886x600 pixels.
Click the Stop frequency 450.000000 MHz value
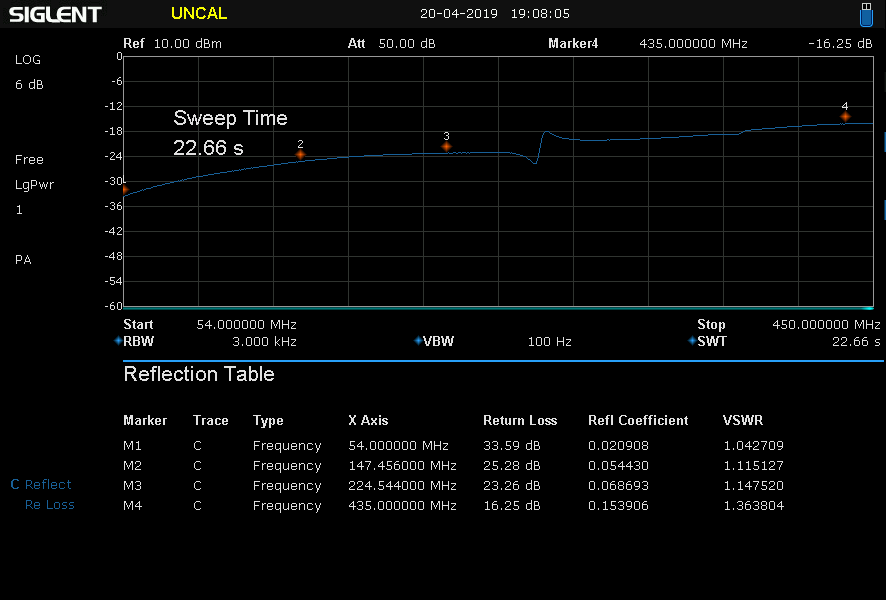[826, 325]
